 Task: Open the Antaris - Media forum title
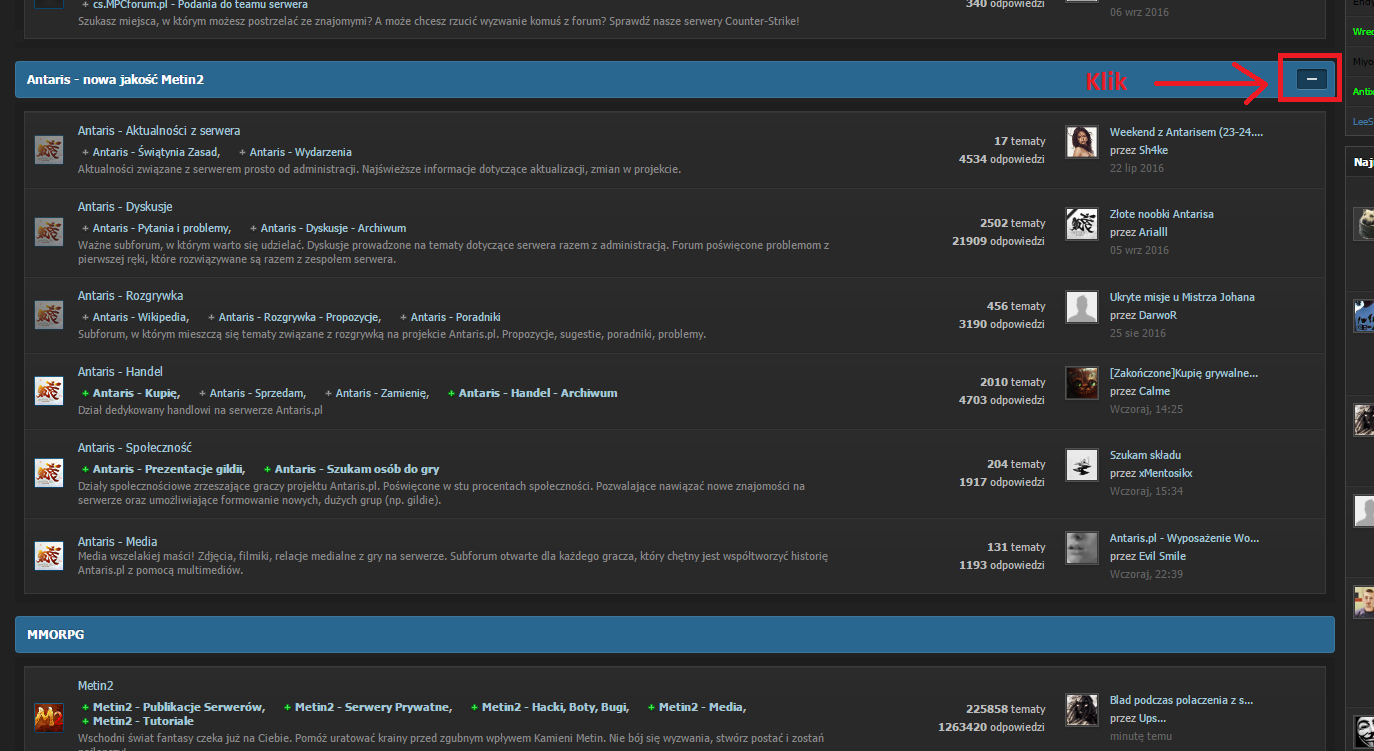[x=117, y=542]
